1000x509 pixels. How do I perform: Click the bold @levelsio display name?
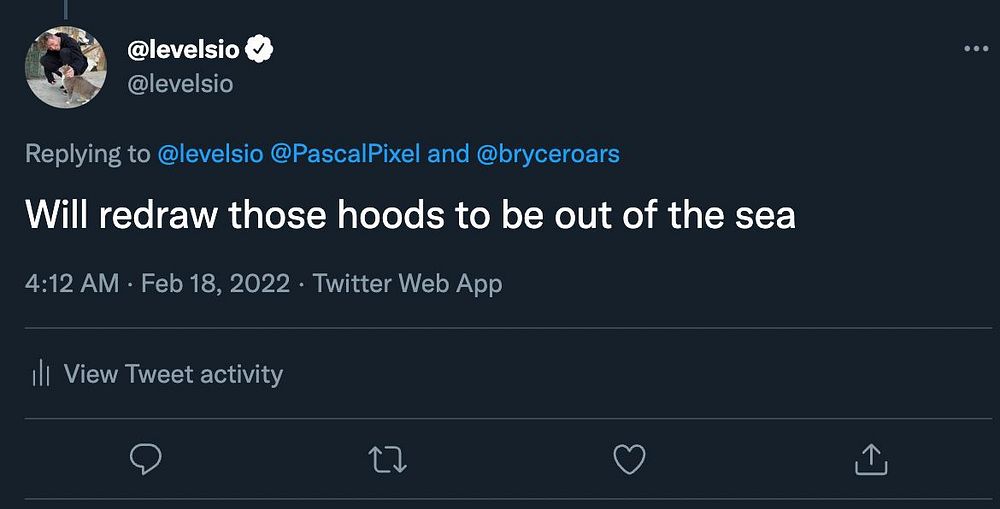[183, 48]
